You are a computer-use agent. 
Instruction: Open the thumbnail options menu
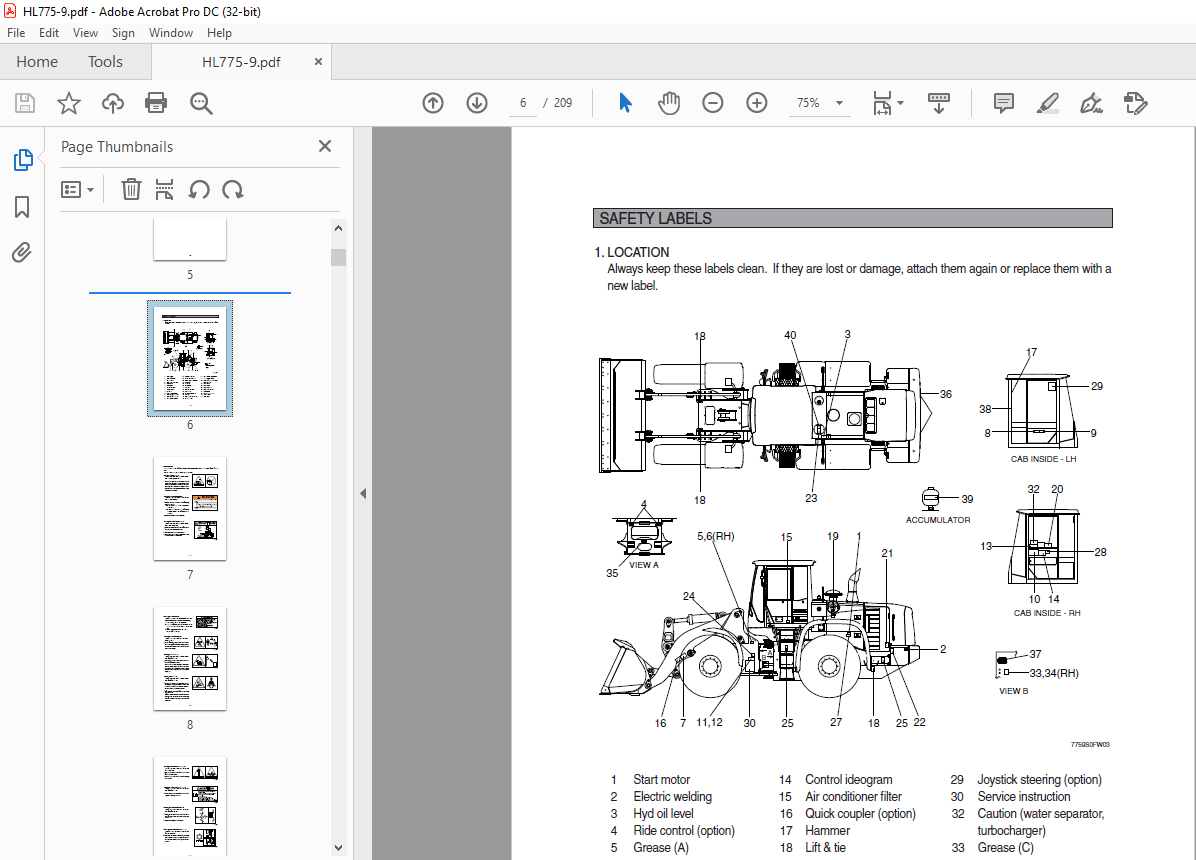tap(78, 189)
